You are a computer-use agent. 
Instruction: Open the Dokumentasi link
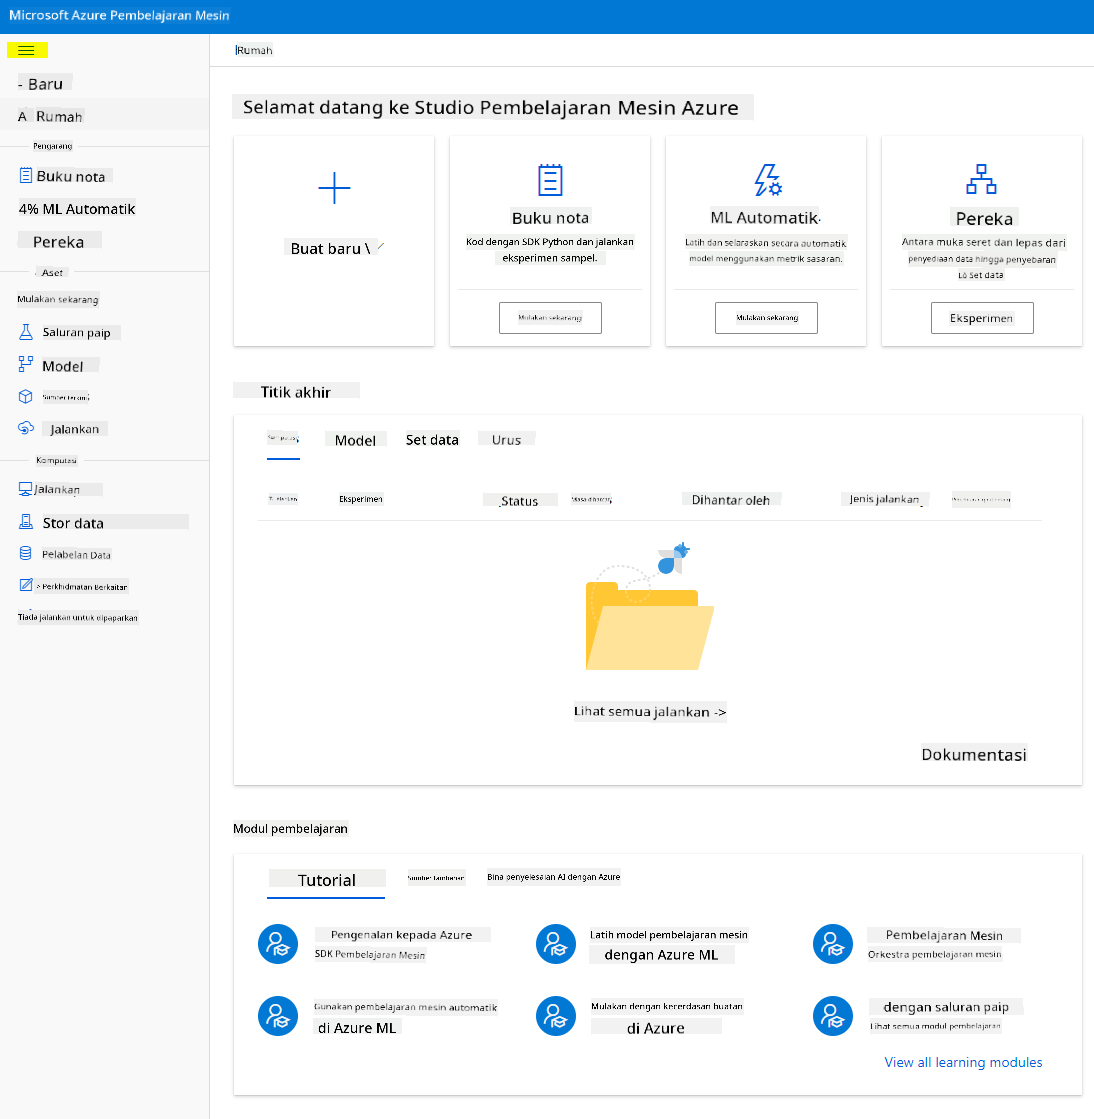974,755
